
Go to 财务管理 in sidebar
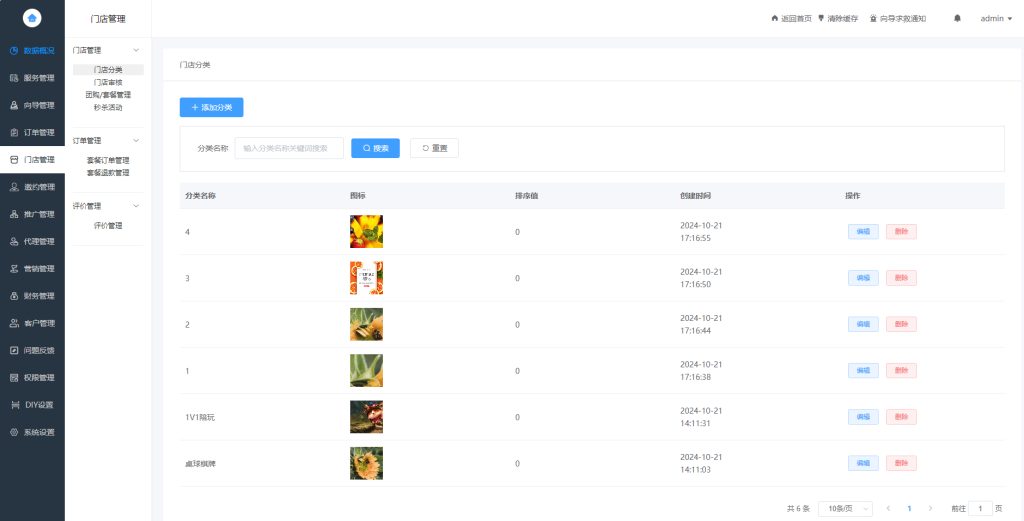pos(32,296)
